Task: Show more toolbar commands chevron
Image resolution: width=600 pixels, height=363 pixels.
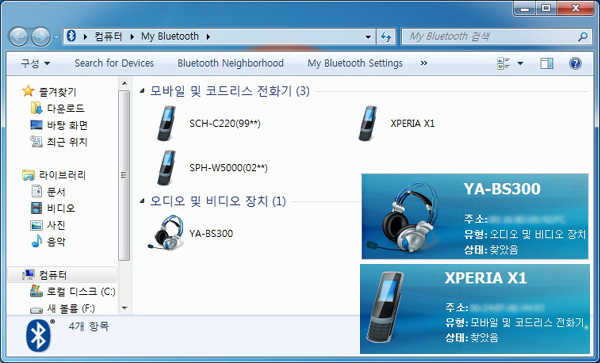Action: [424, 63]
